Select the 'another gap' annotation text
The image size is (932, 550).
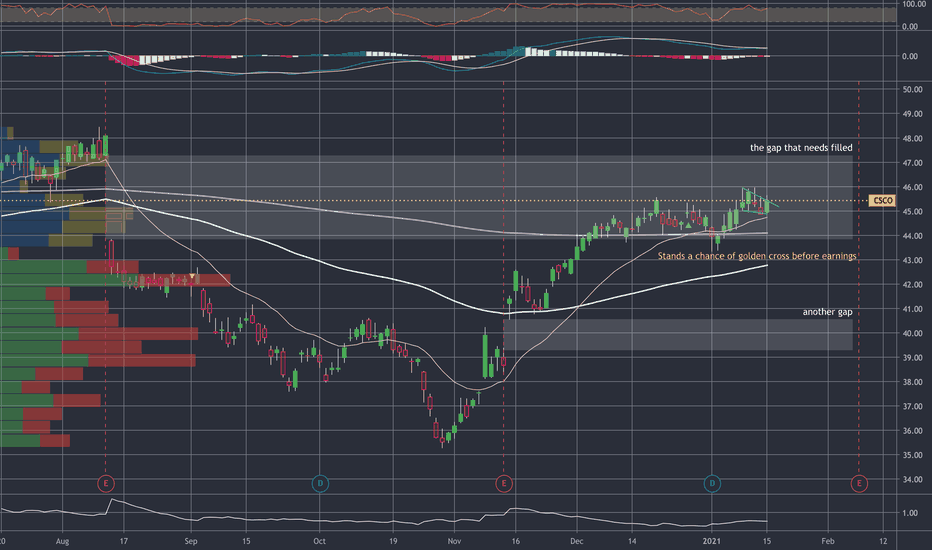[x=827, y=312]
